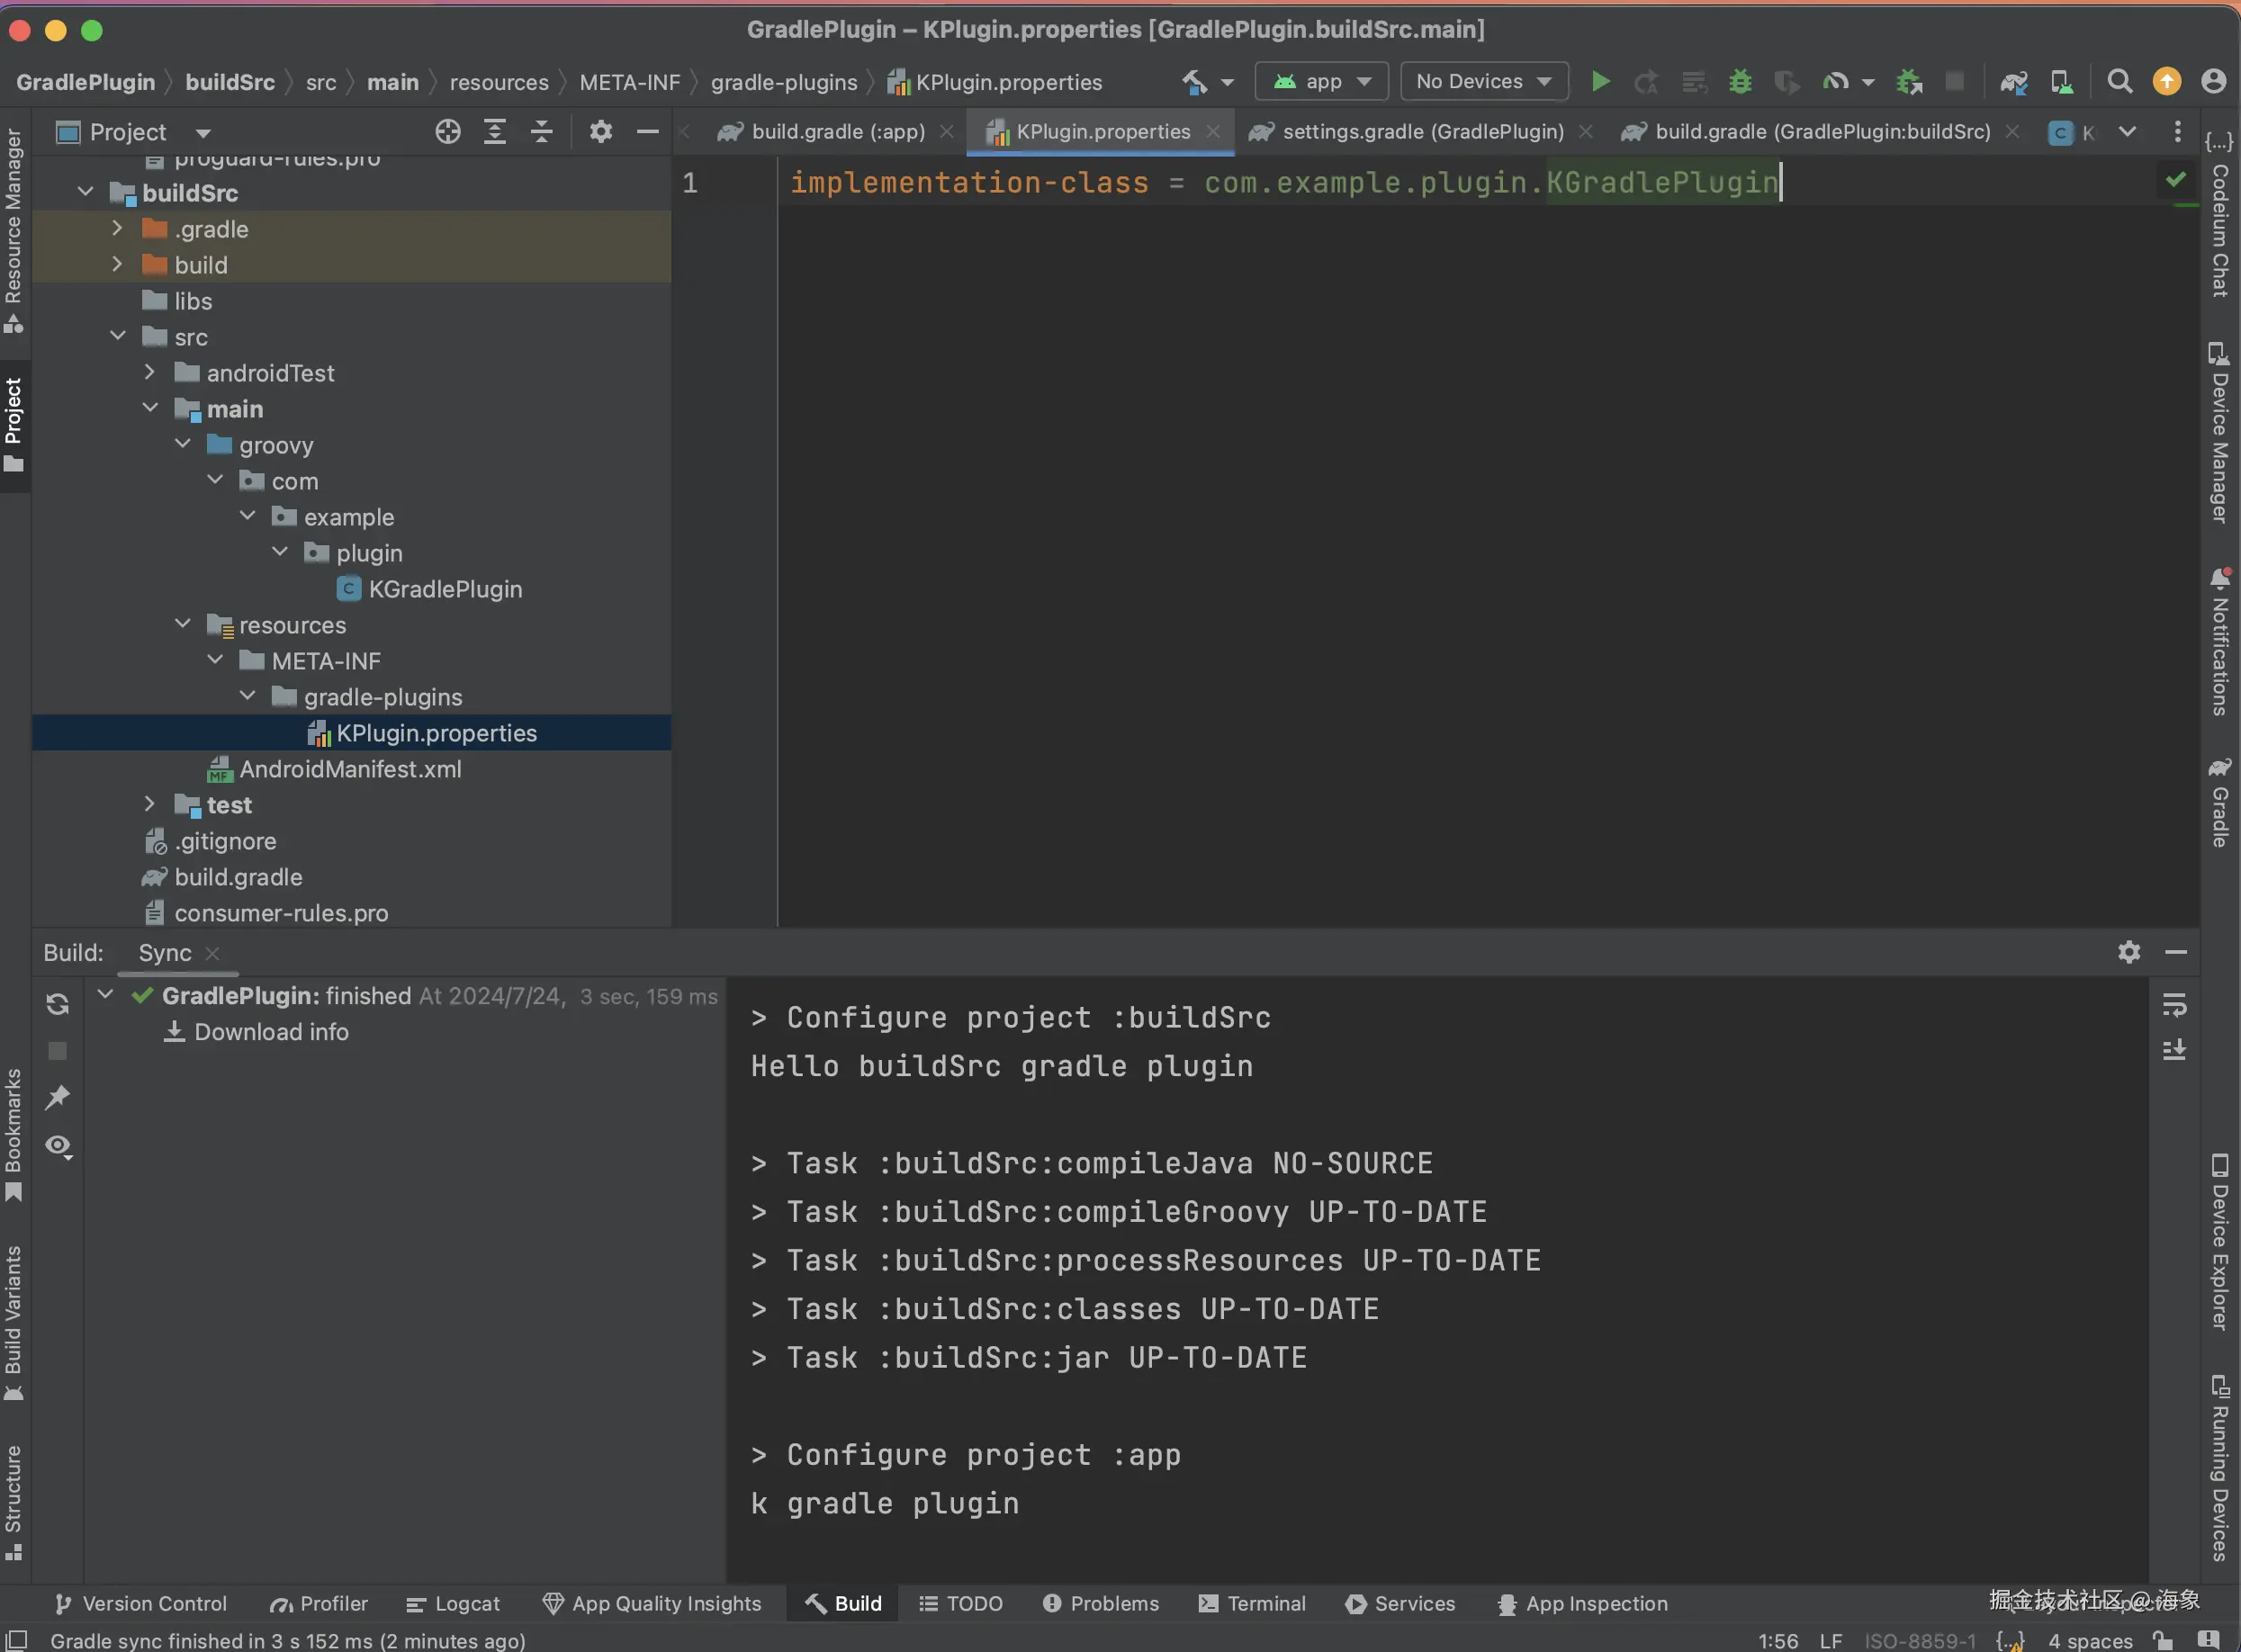
Task: Click the Debug app bug icon
Action: click(1740, 82)
